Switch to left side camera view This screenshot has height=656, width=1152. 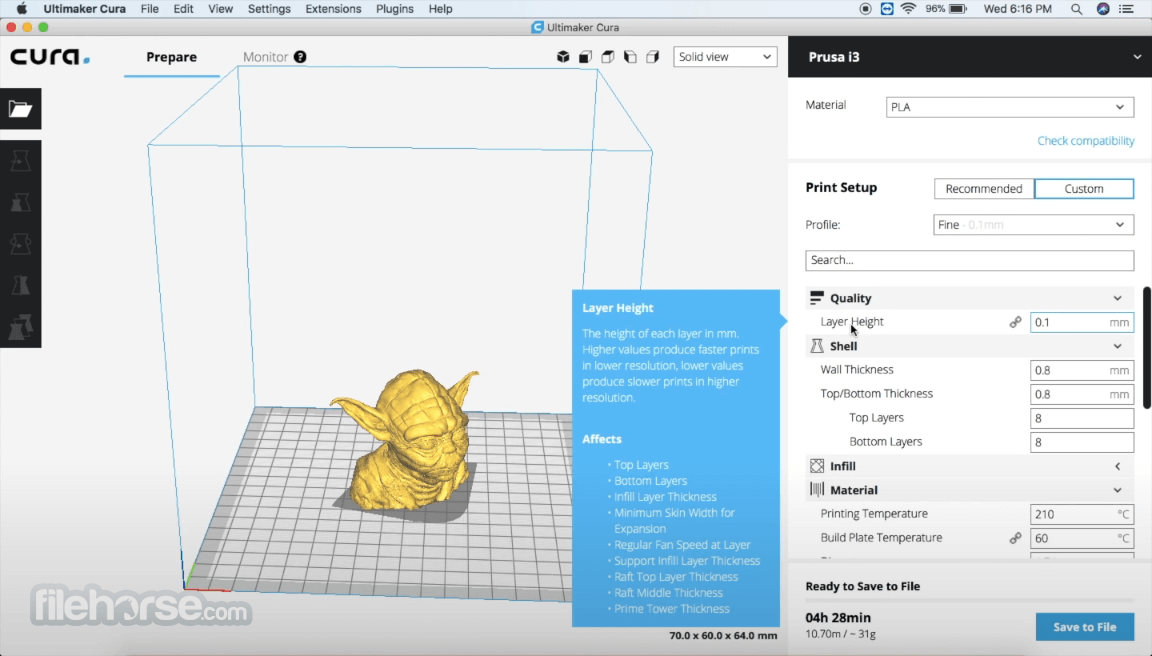(x=630, y=57)
